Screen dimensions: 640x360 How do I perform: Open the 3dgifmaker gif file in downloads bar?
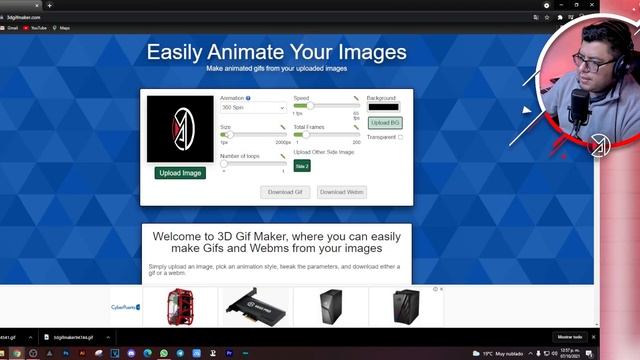coord(73,337)
